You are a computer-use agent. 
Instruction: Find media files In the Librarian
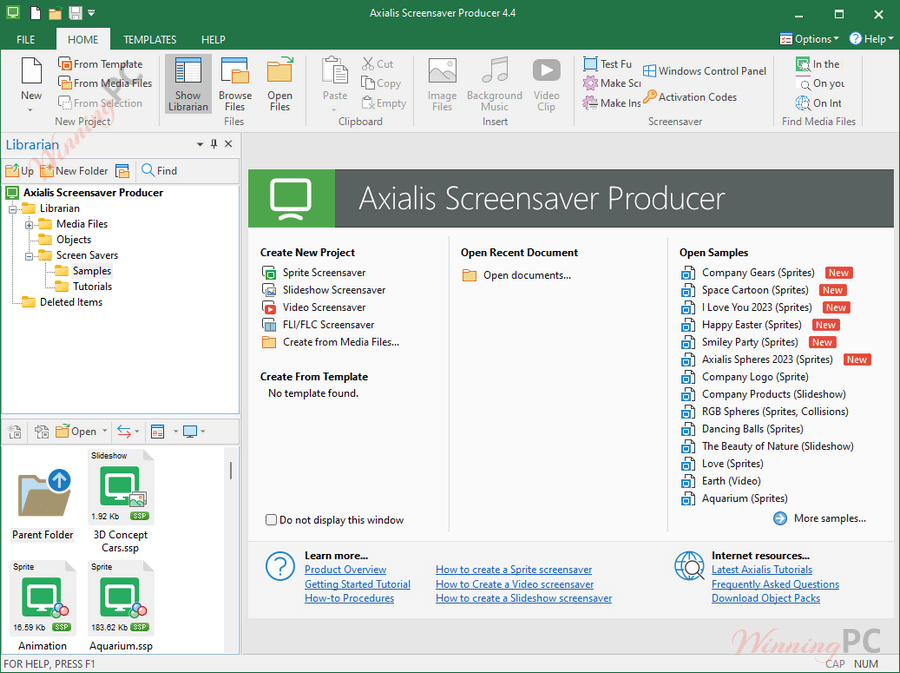818,64
